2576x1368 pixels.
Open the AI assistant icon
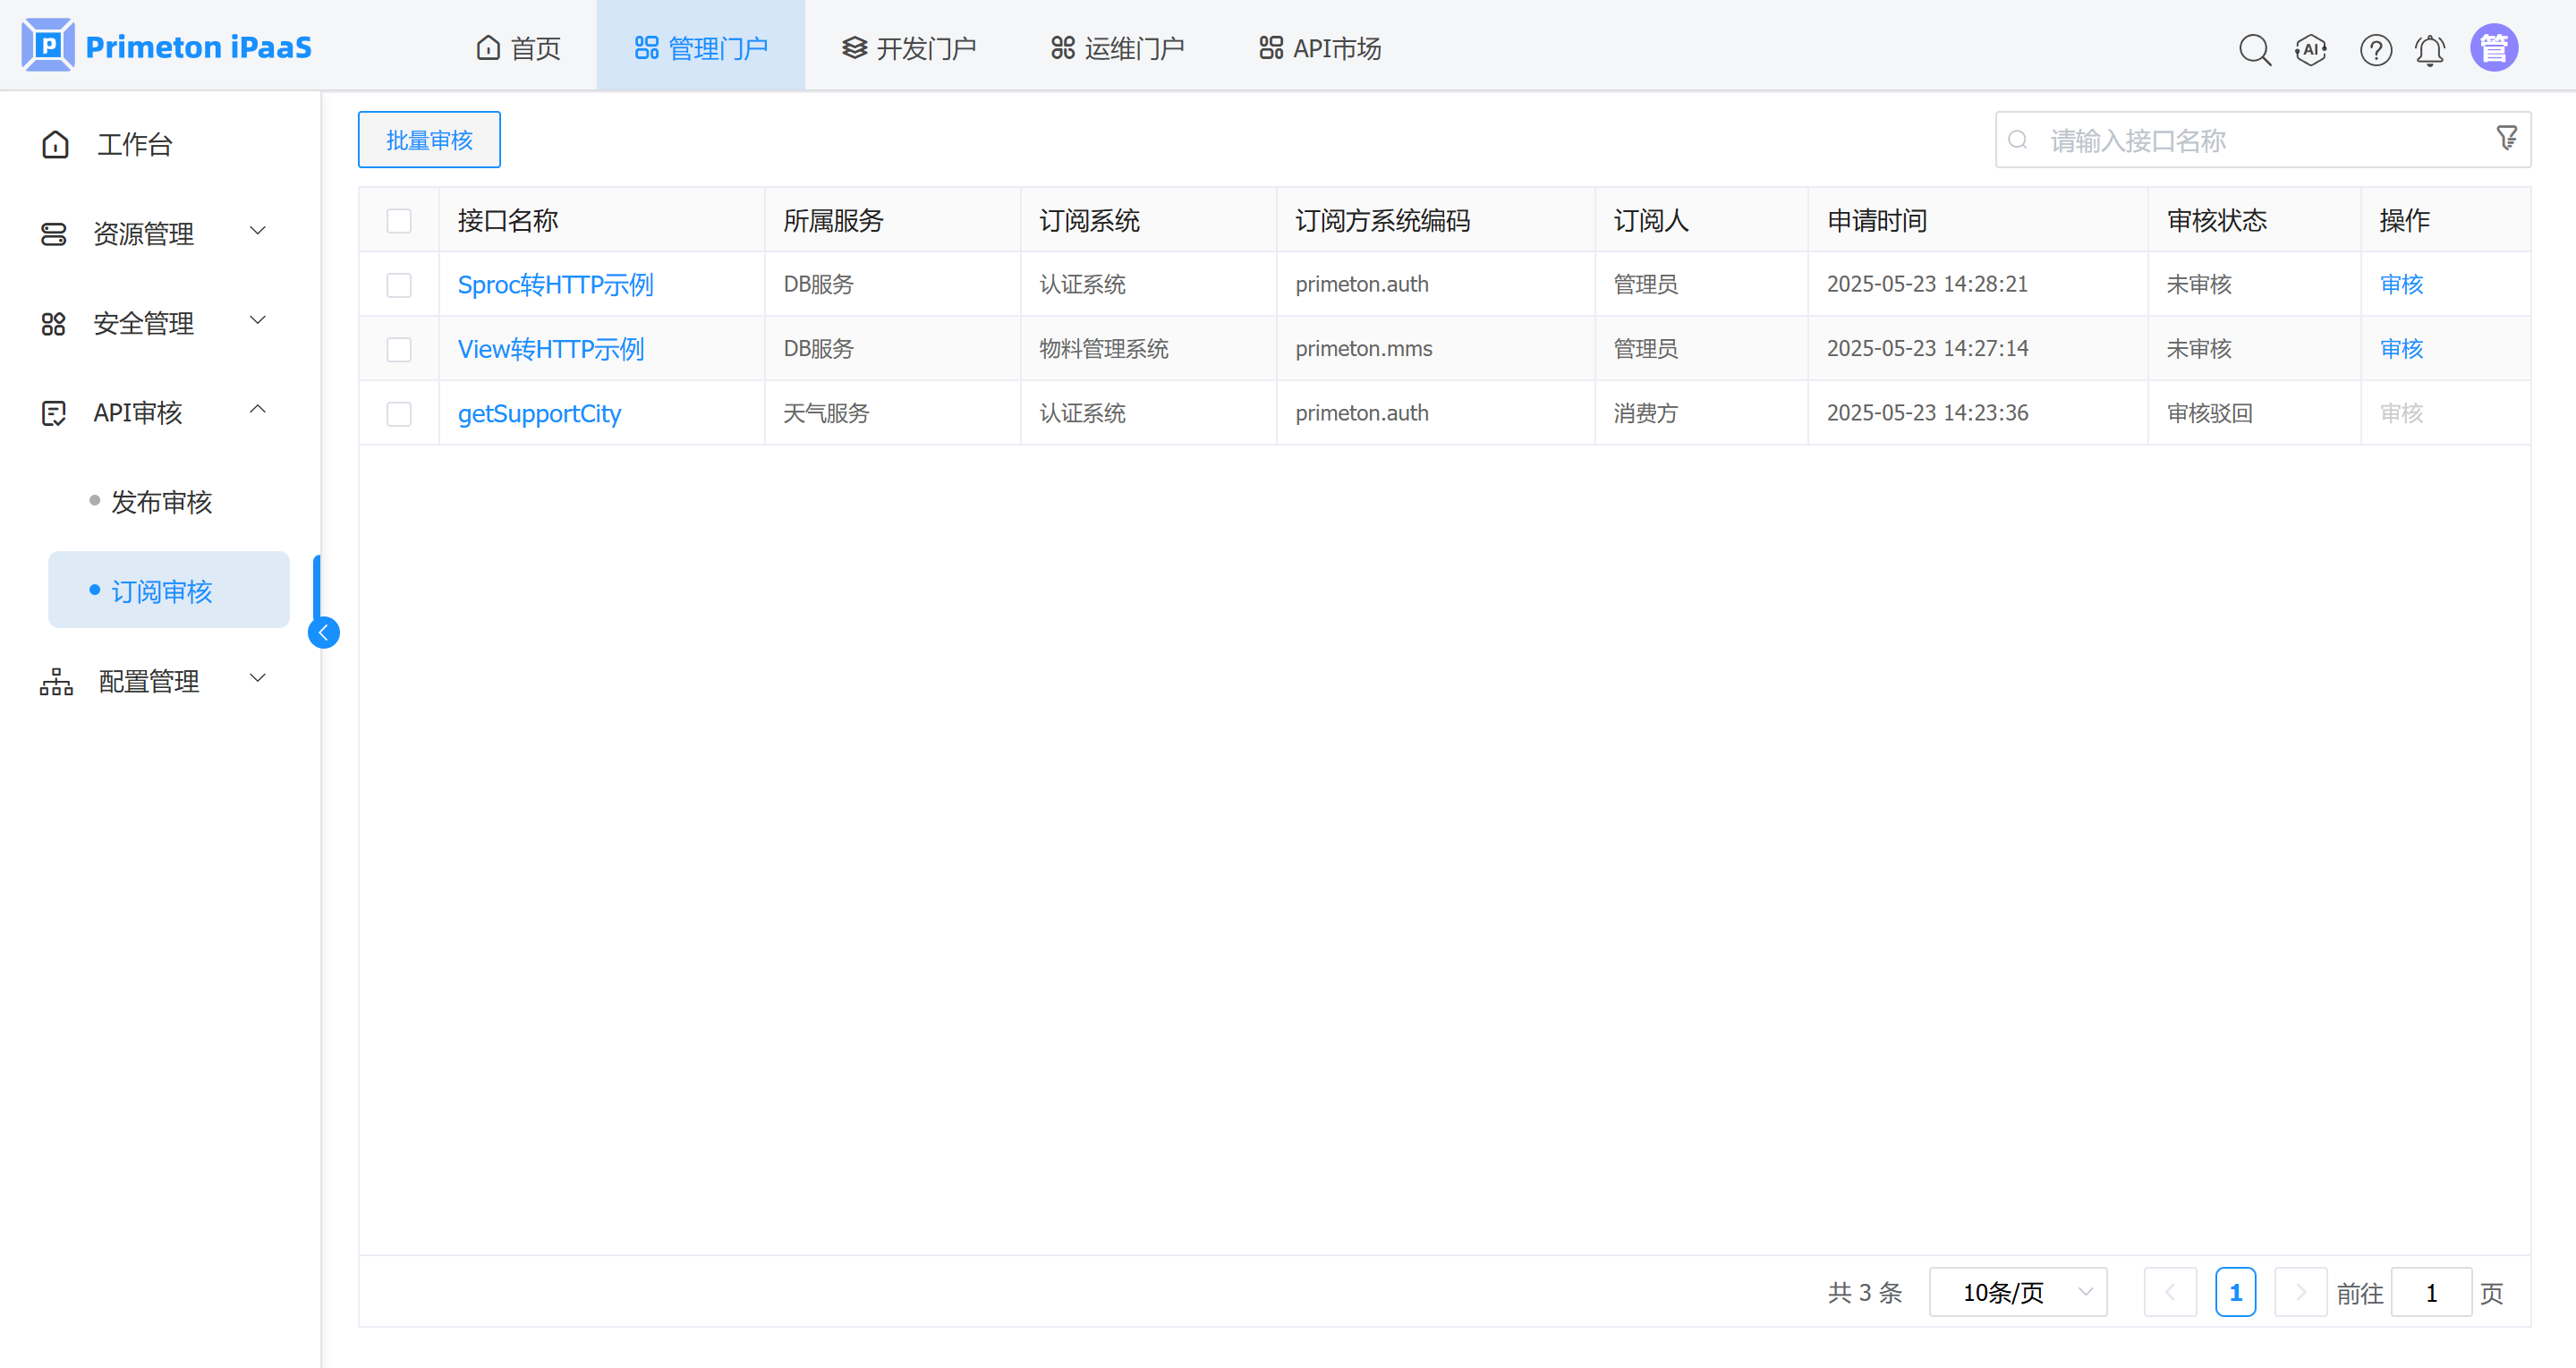[2311, 49]
